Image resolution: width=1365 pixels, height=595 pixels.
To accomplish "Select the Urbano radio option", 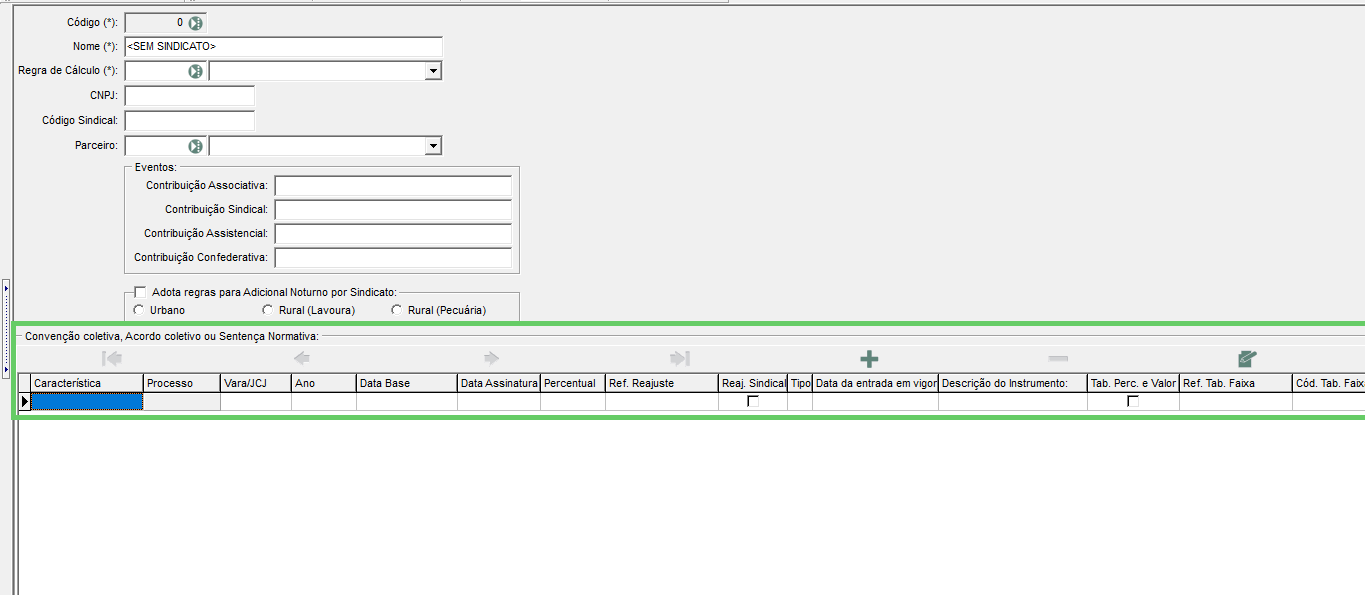I will tap(139, 310).
